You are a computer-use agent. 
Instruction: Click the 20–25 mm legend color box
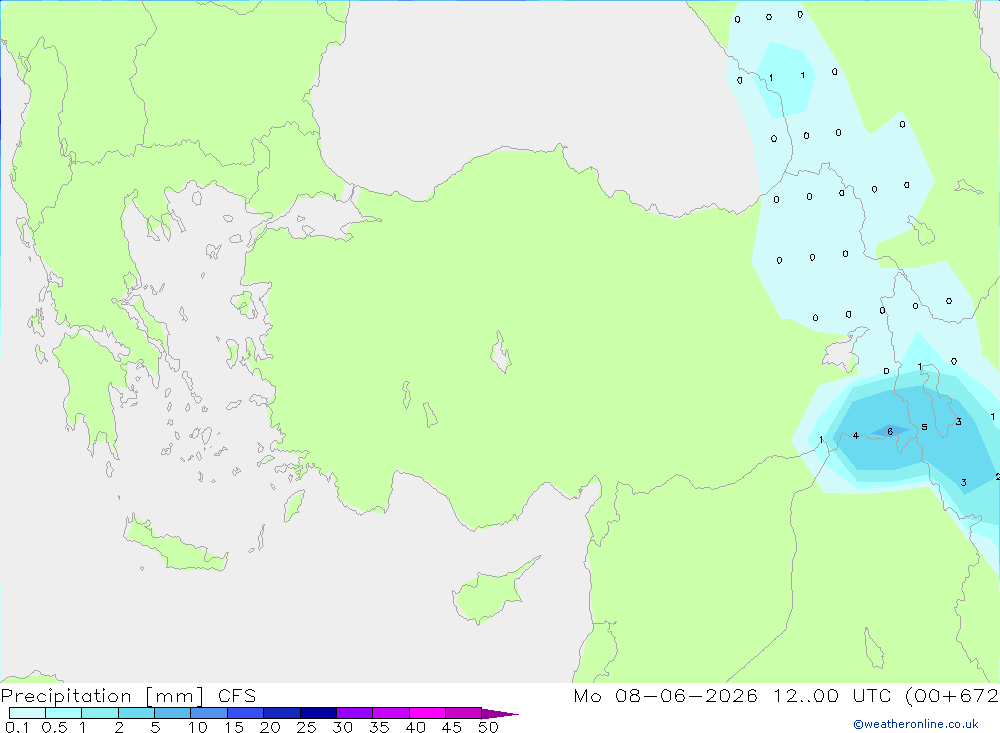(282, 713)
